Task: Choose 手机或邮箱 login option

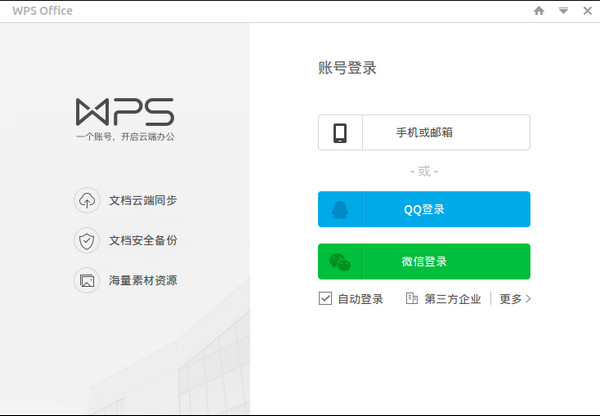Action: (424, 132)
